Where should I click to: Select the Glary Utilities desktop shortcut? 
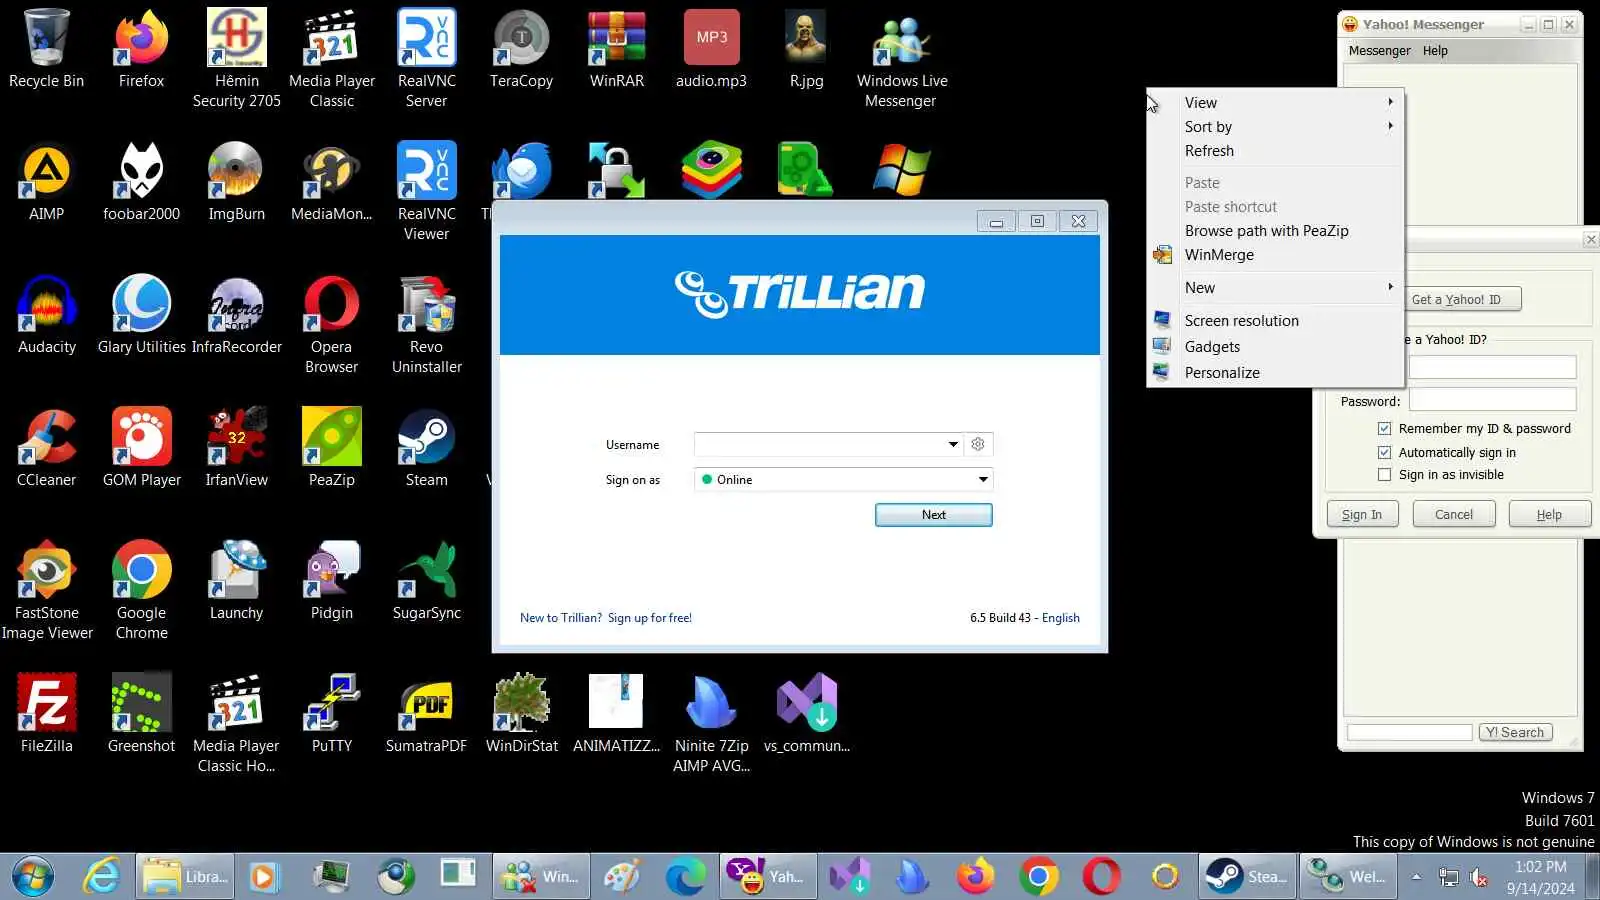(x=141, y=316)
